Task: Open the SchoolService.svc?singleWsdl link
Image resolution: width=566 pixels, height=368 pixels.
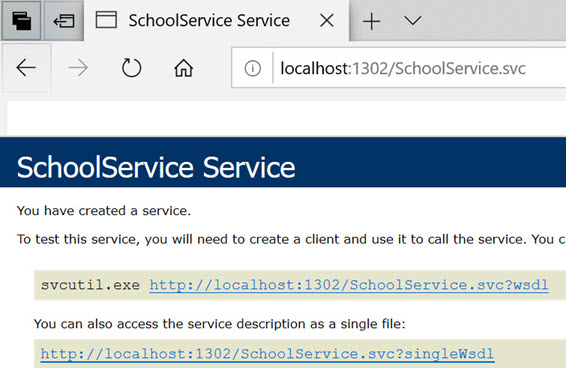Action: pos(267,354)
